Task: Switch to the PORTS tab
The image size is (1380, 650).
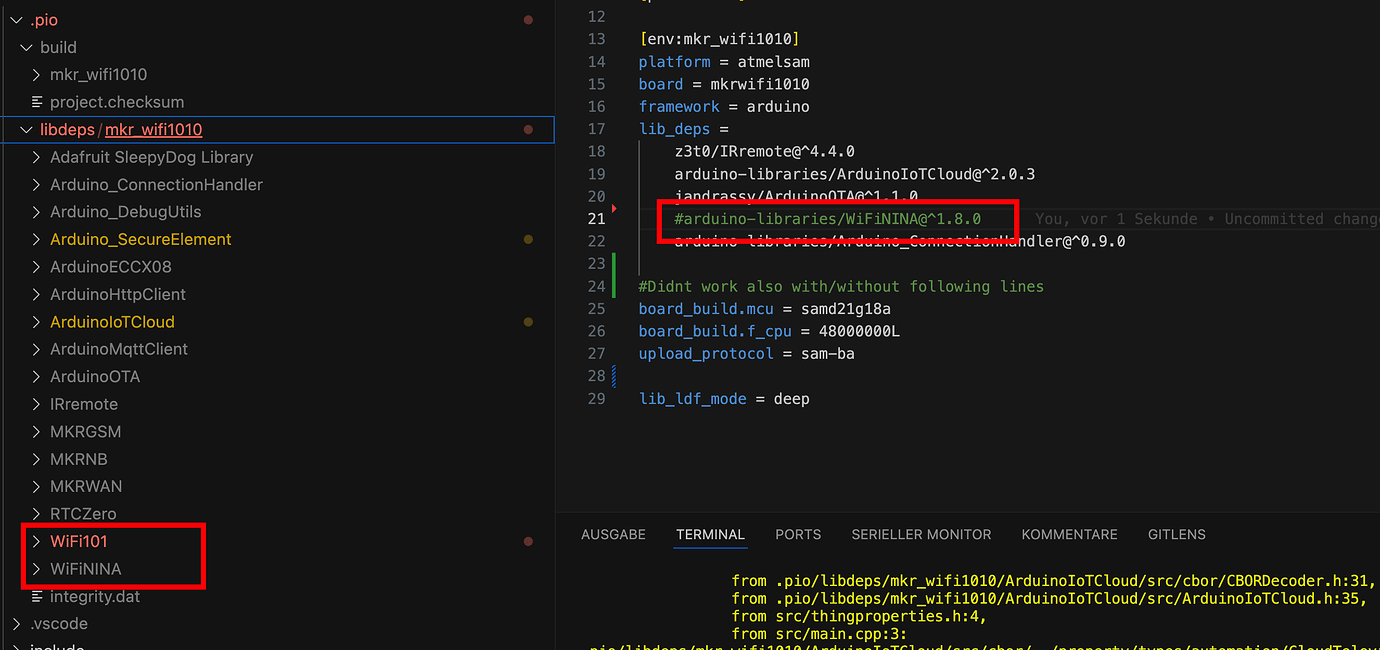Action: (798, 534)
